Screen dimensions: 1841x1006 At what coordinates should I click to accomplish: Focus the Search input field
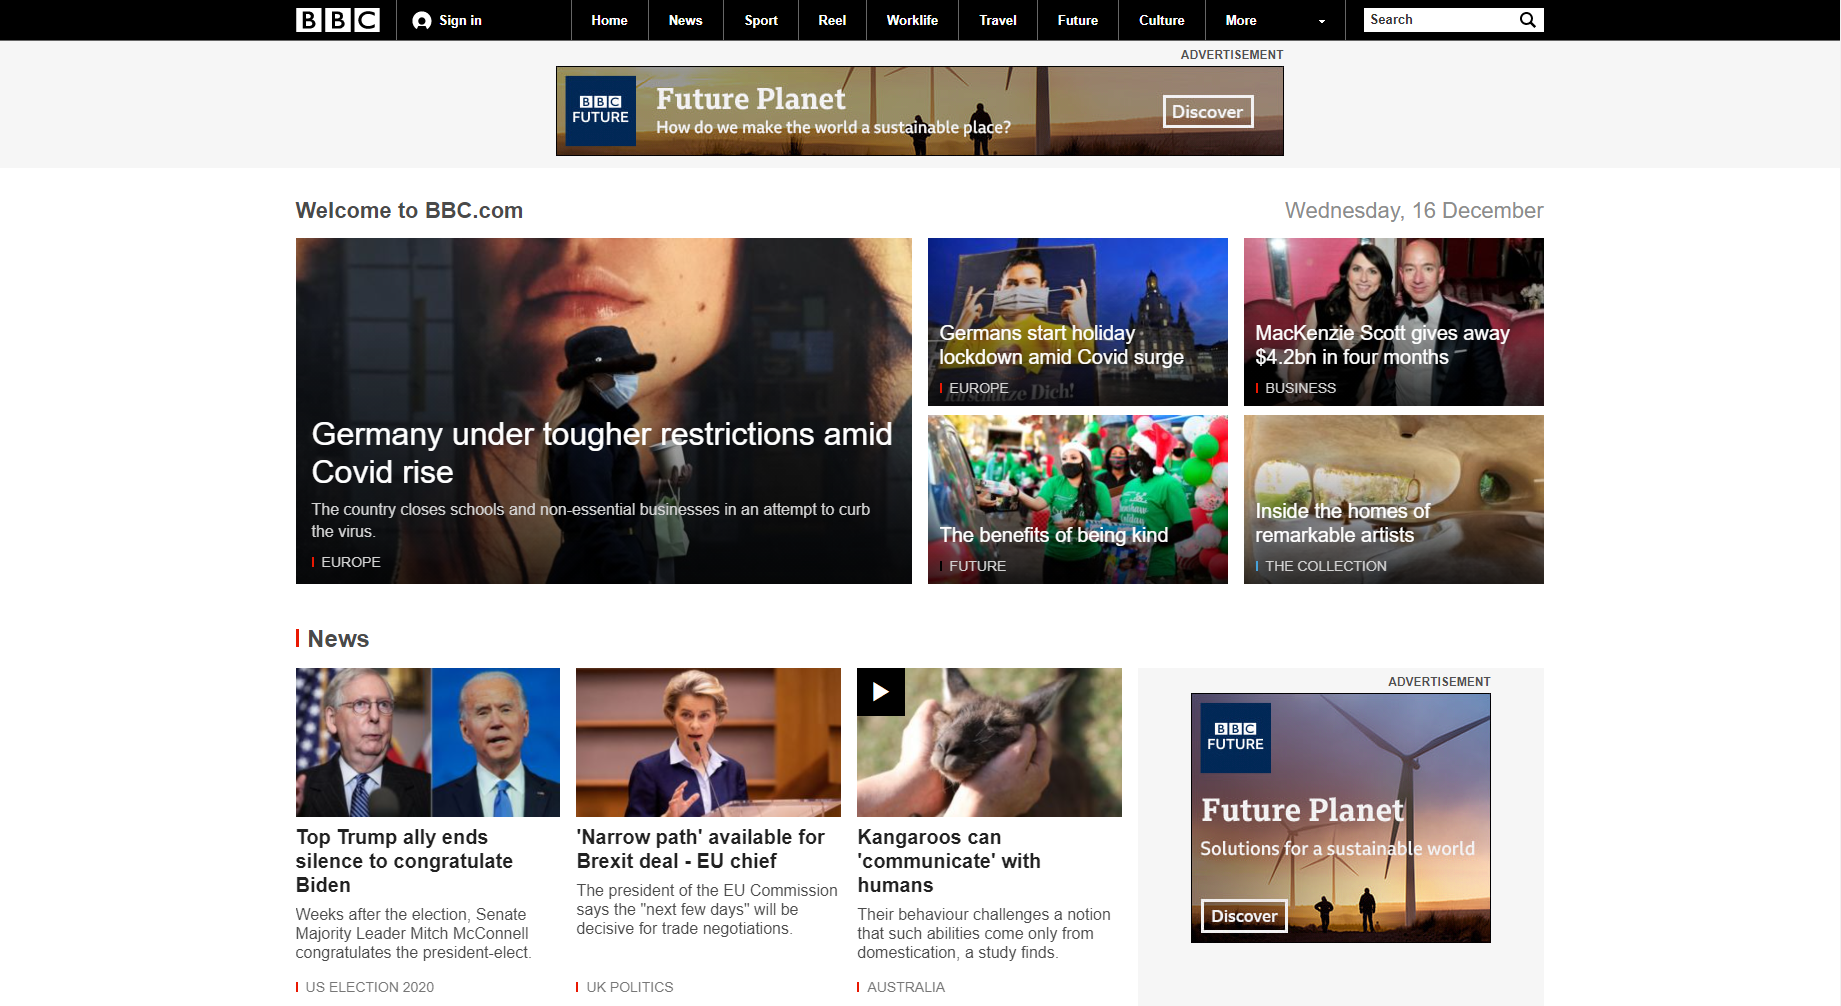1440,20
